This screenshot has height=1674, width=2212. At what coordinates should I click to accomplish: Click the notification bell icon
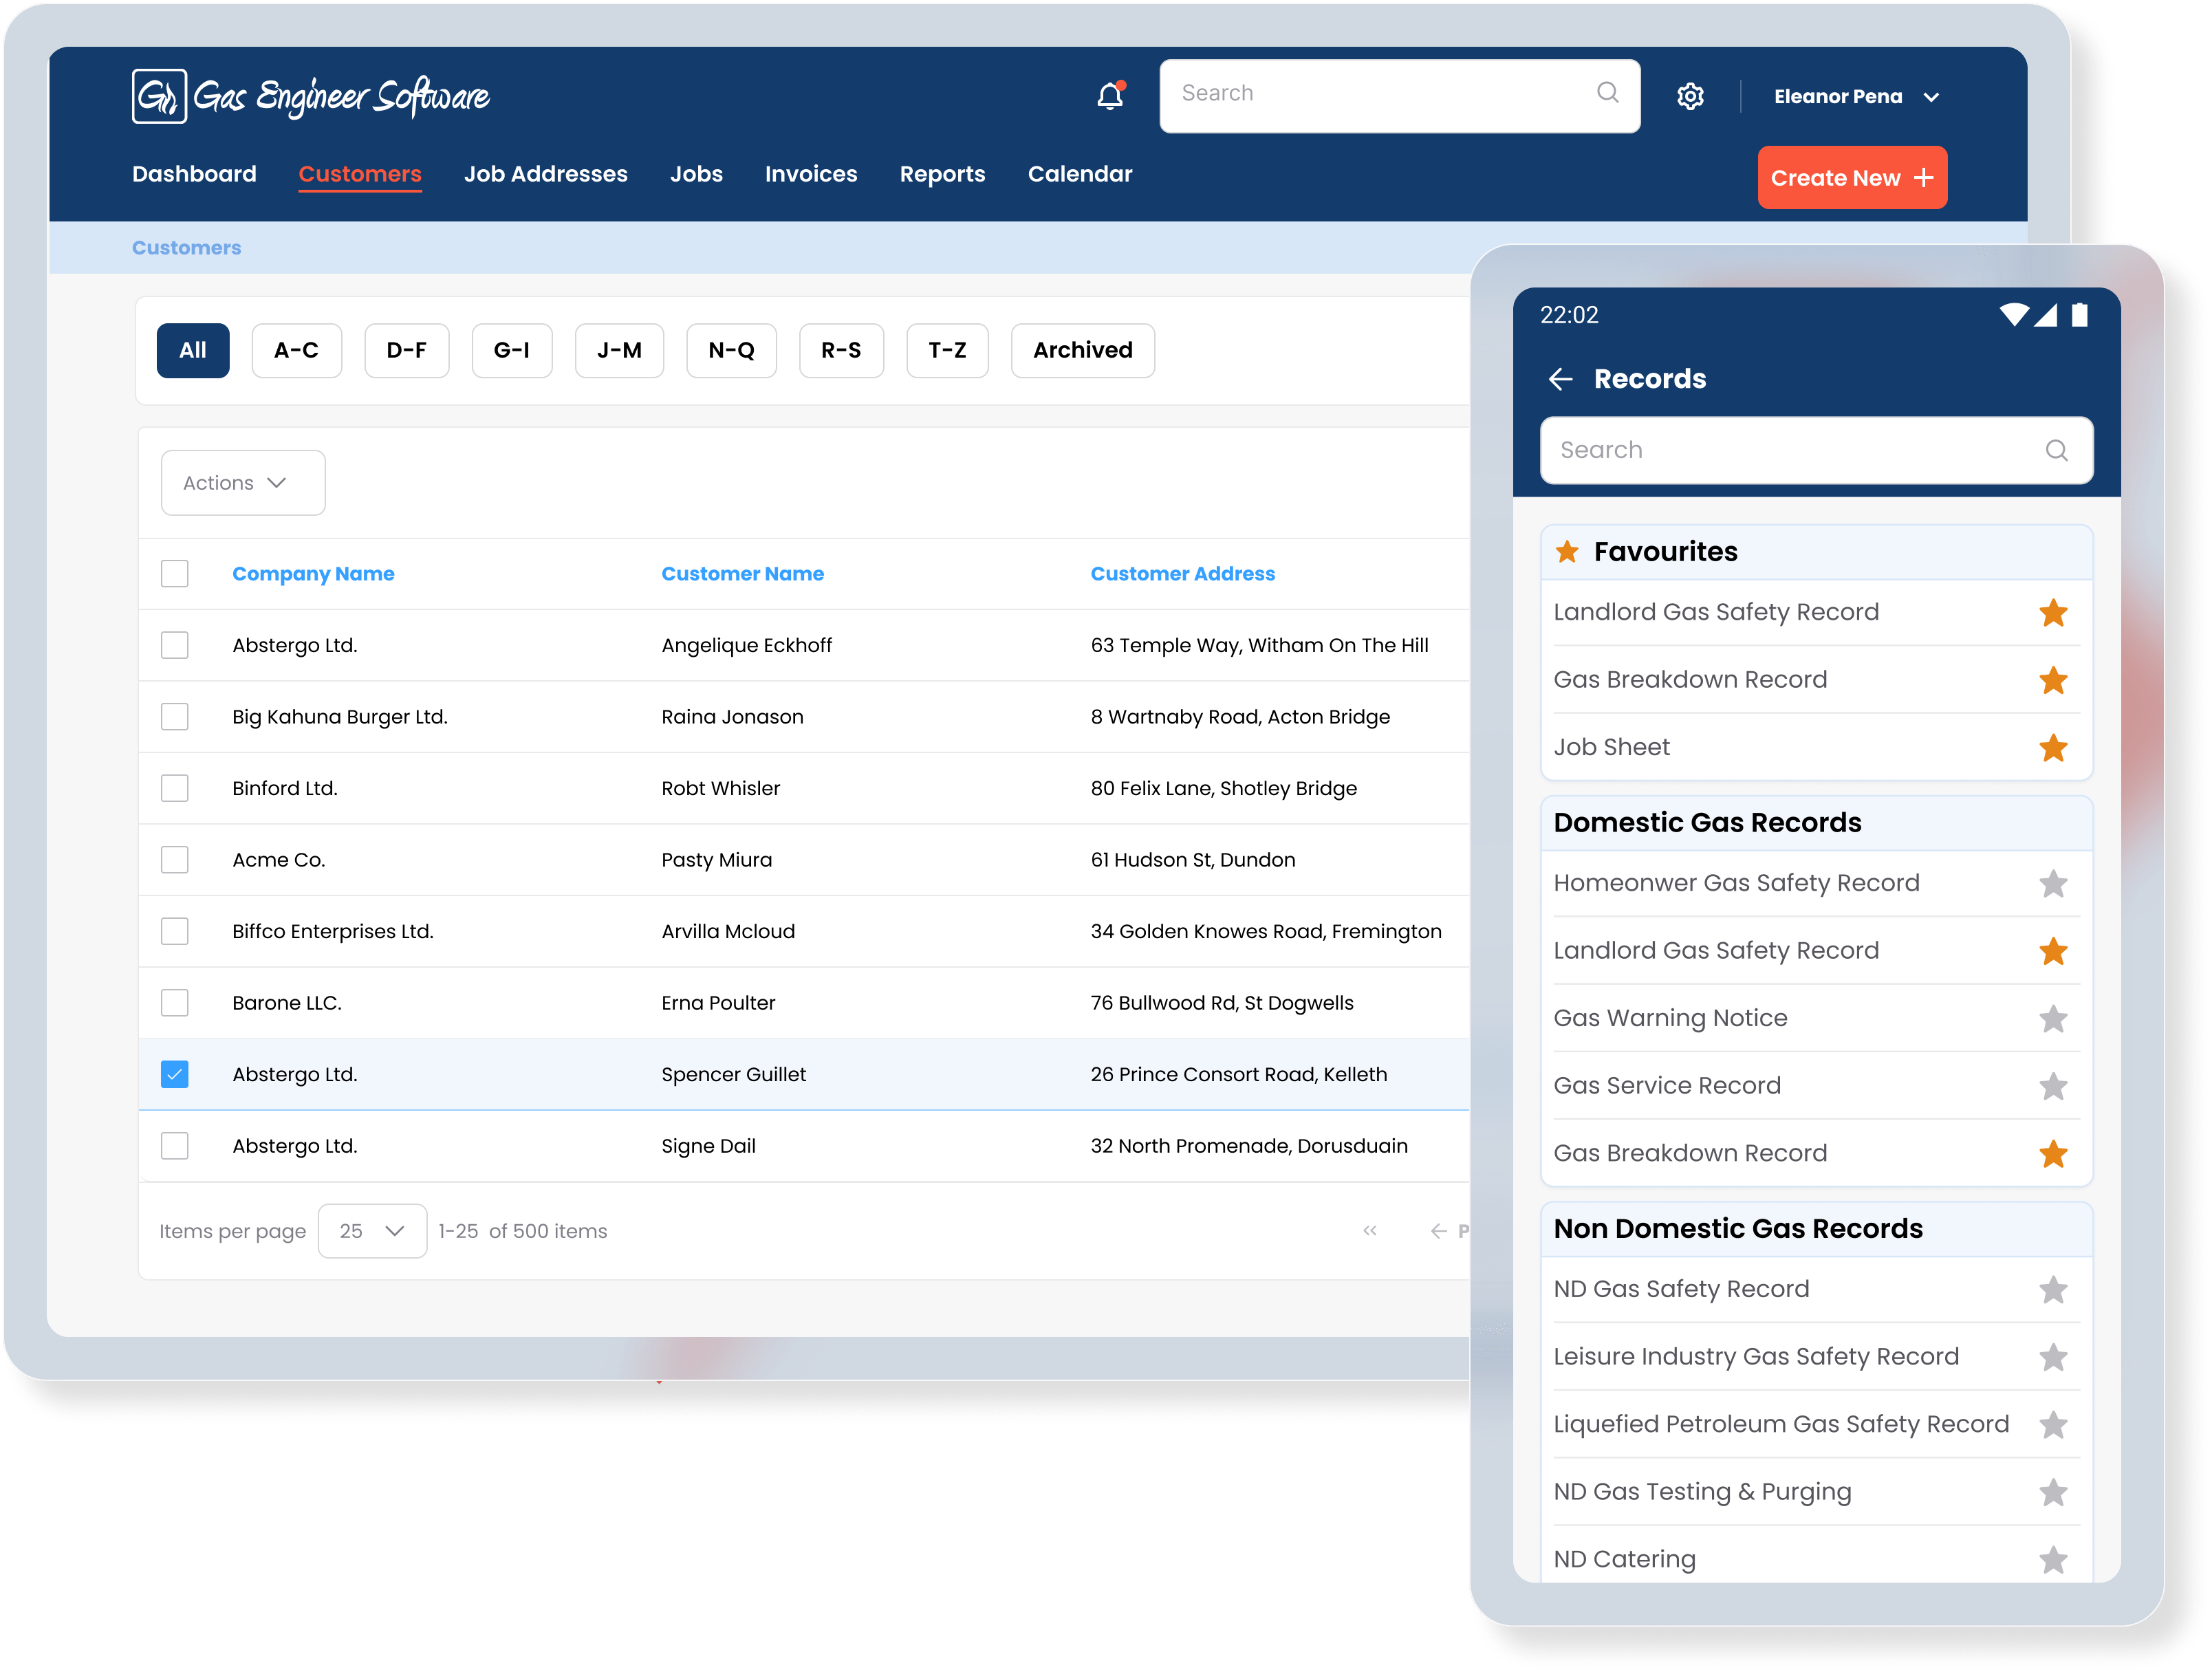pos(1108,95)
